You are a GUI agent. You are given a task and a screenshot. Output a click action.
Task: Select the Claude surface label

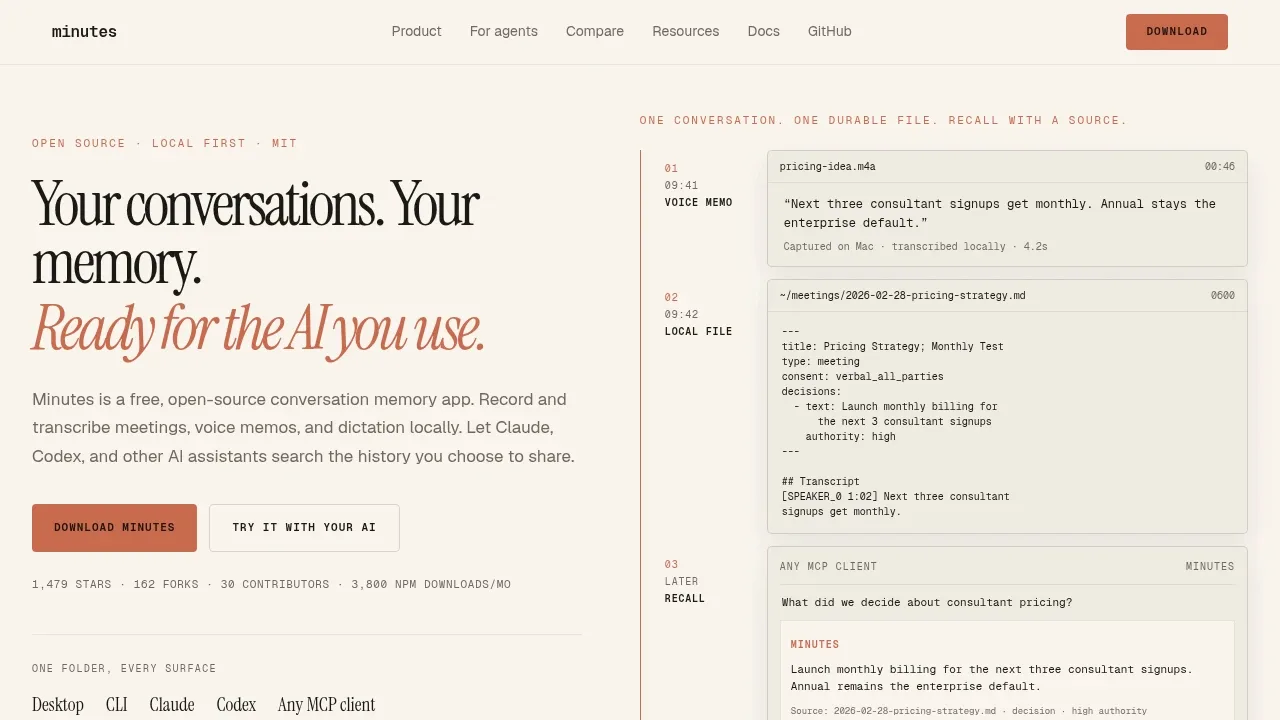point(172,705)
